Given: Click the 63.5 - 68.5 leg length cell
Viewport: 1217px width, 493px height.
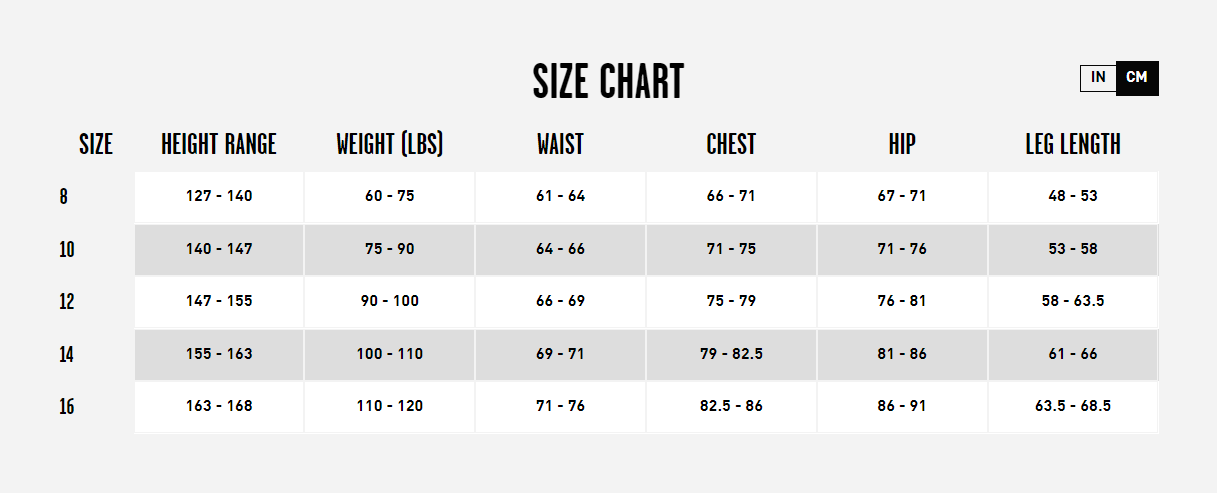Looking at the screenshot, I should point(1073,406).
